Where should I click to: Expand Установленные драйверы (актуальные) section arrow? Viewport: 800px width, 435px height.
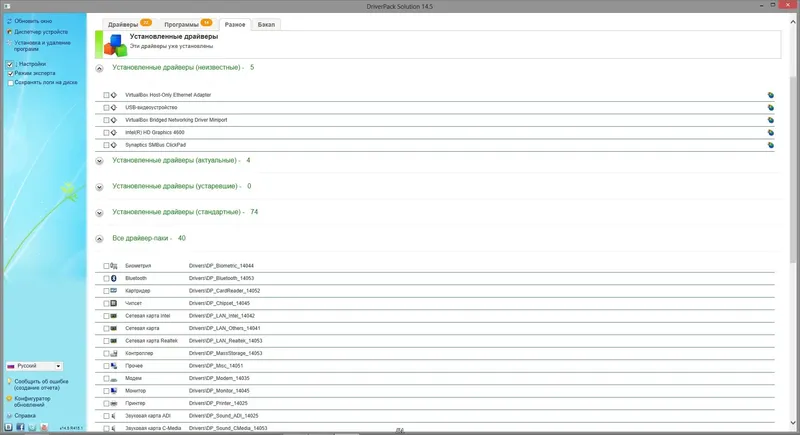pos(99,161)
